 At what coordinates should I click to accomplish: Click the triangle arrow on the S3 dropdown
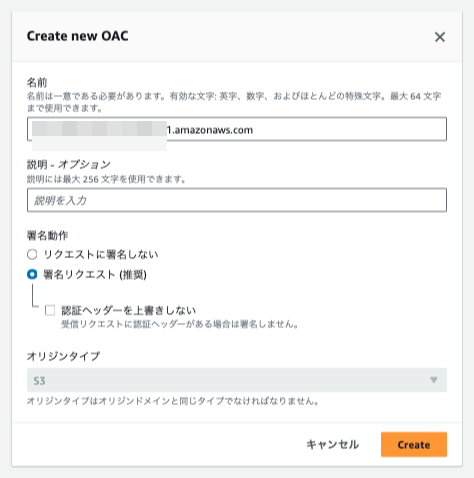click(433, 380)
